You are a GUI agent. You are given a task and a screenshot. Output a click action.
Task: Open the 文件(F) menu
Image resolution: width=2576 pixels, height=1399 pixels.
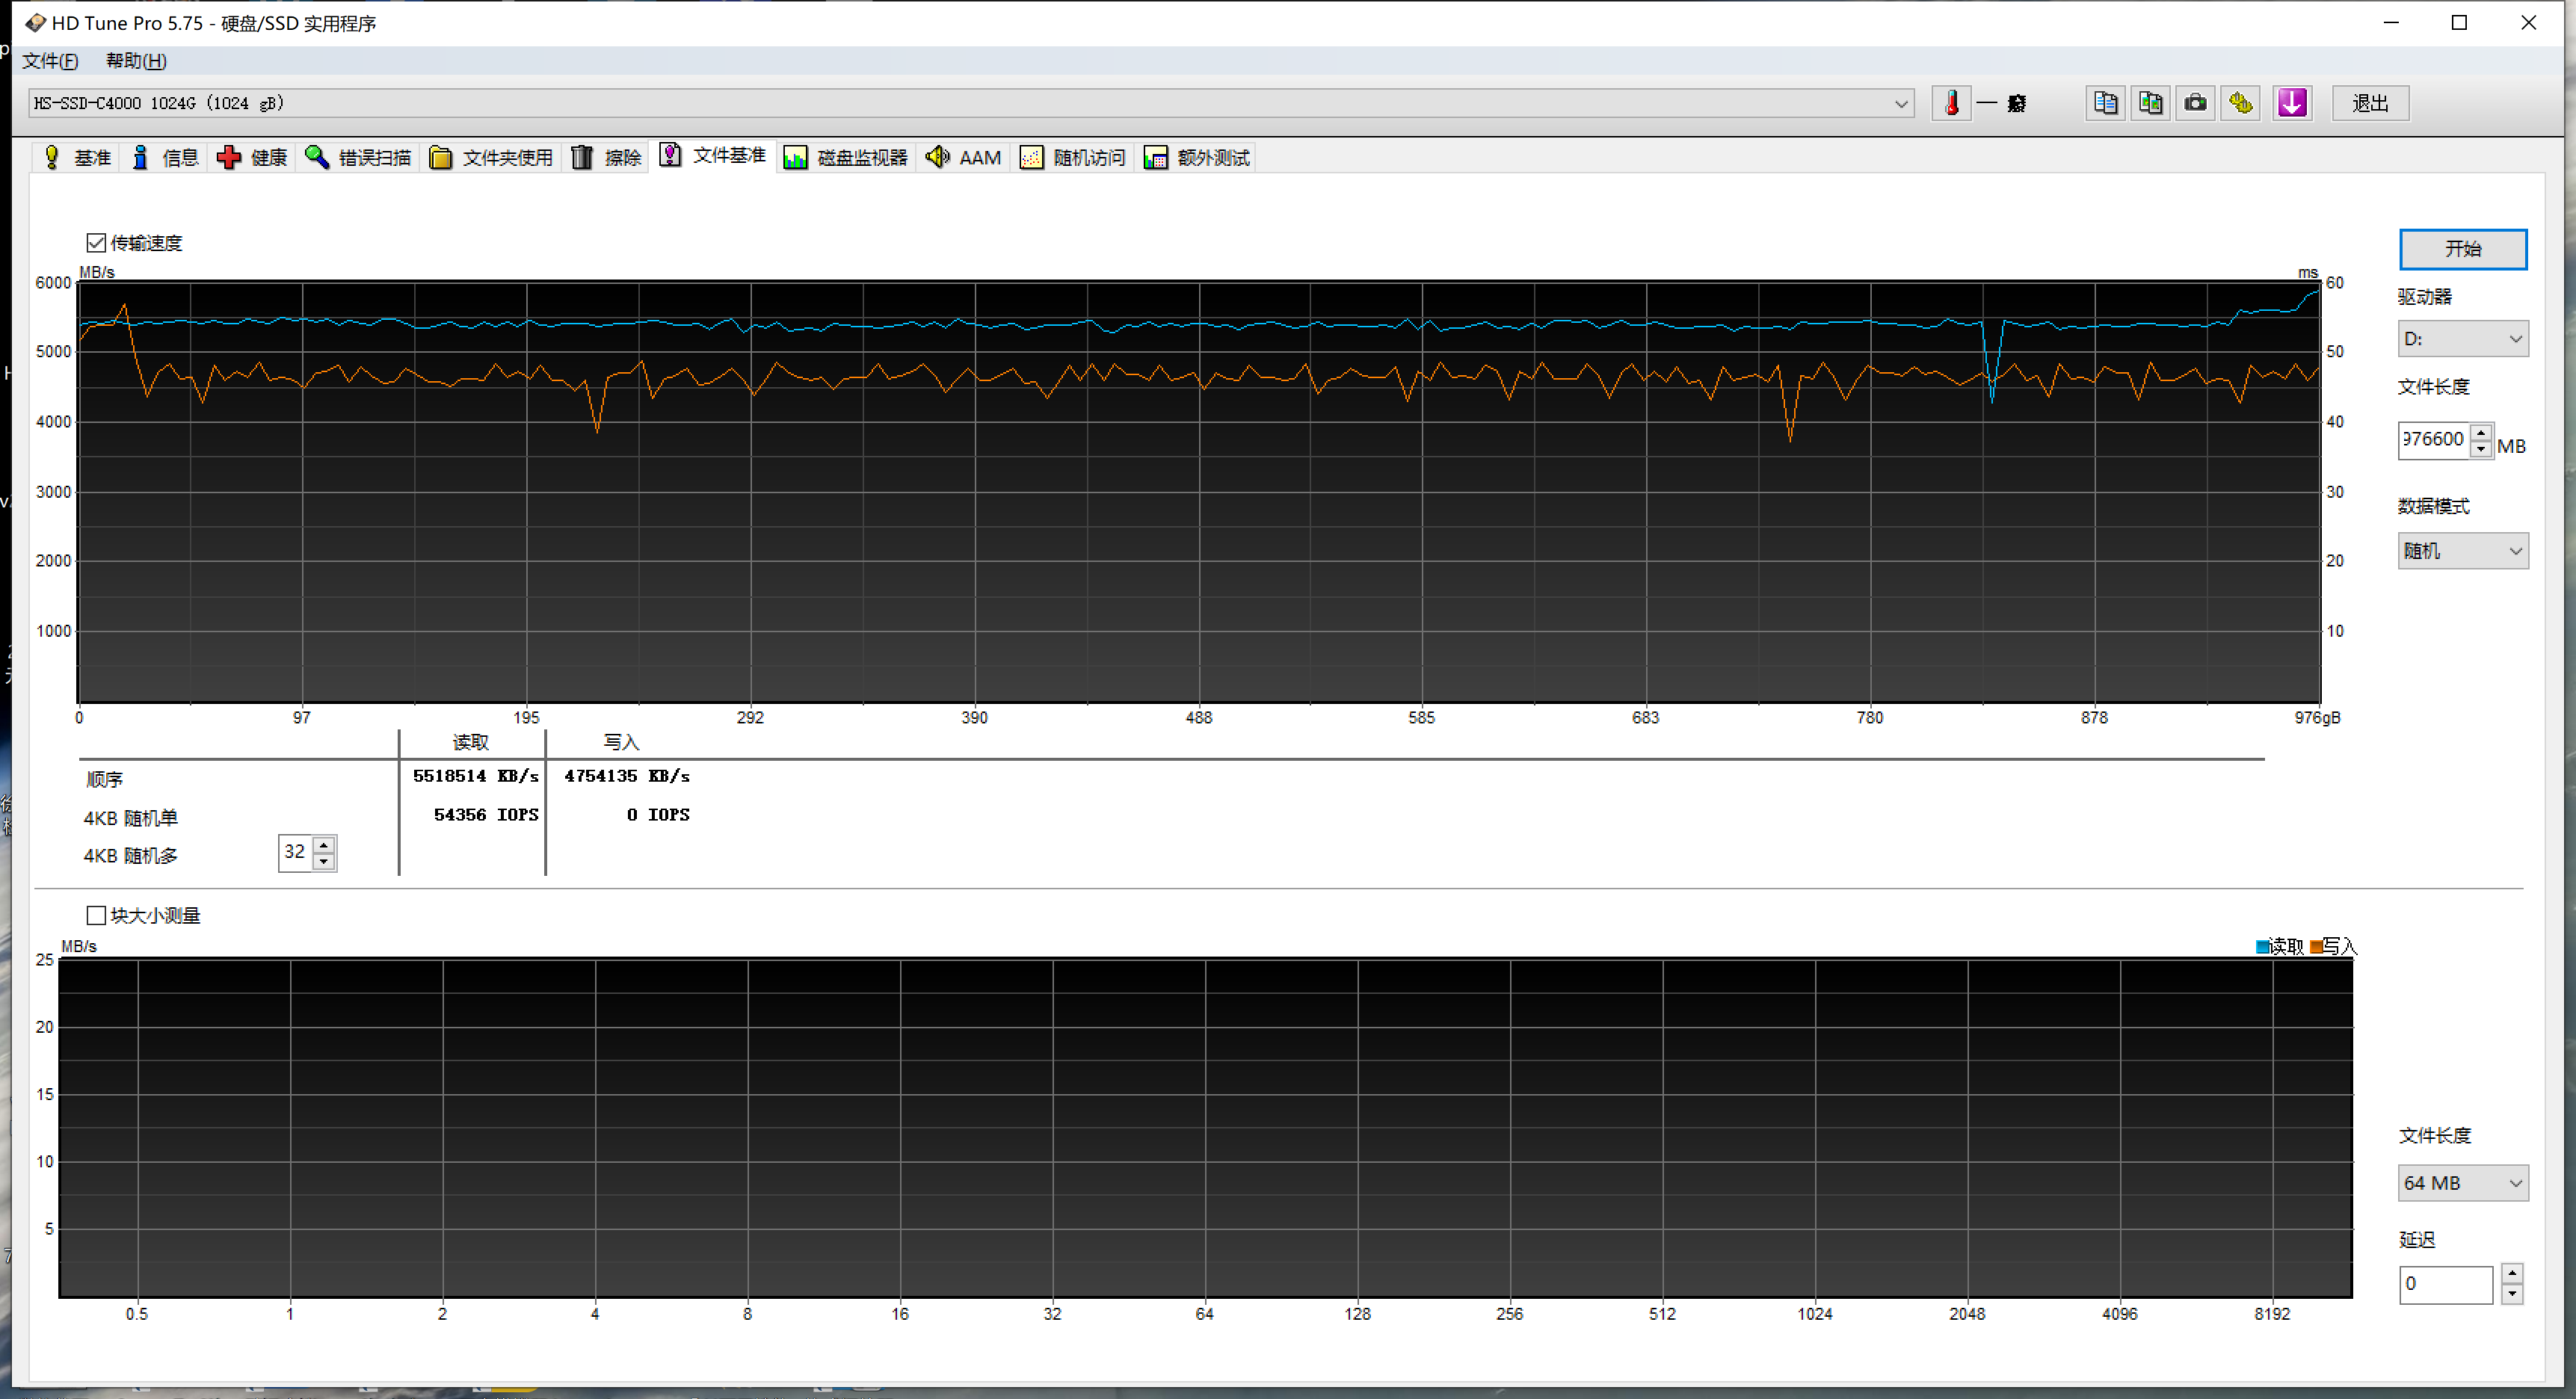coord(50,61)
